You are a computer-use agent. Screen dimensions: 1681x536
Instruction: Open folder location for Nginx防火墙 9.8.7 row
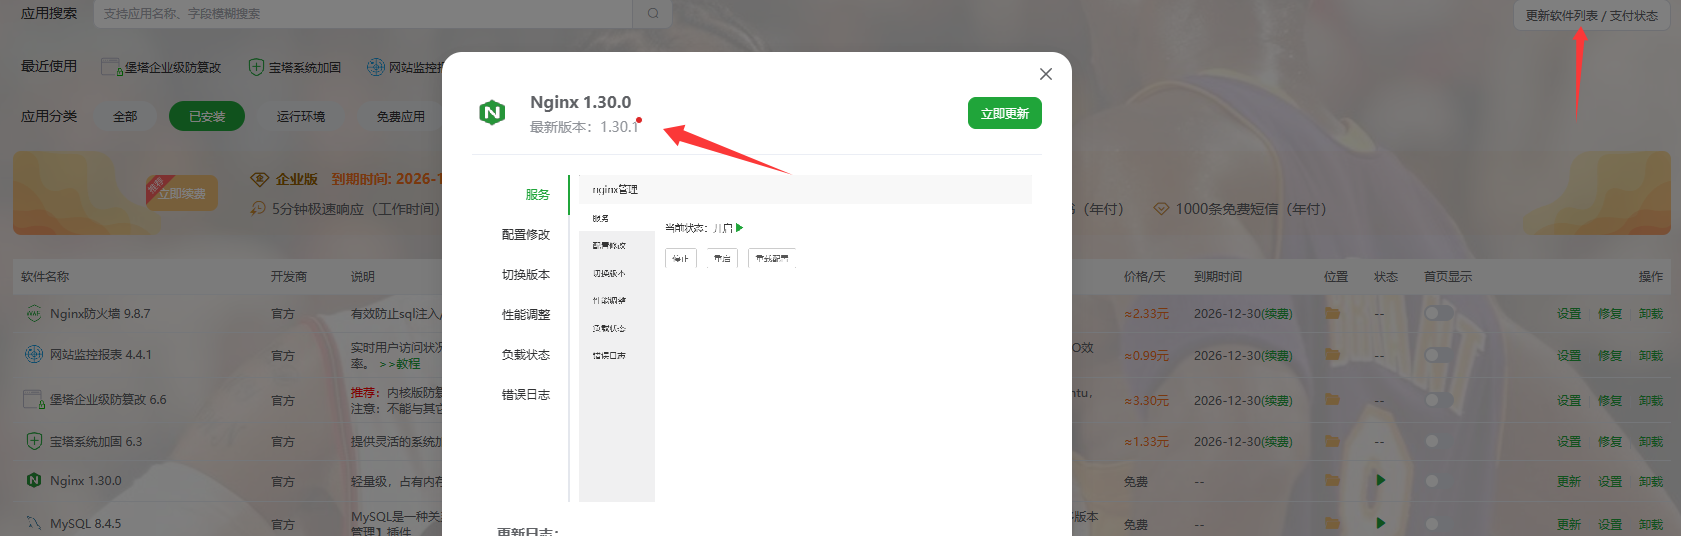pyautogui.click(x=1332, y=313)
